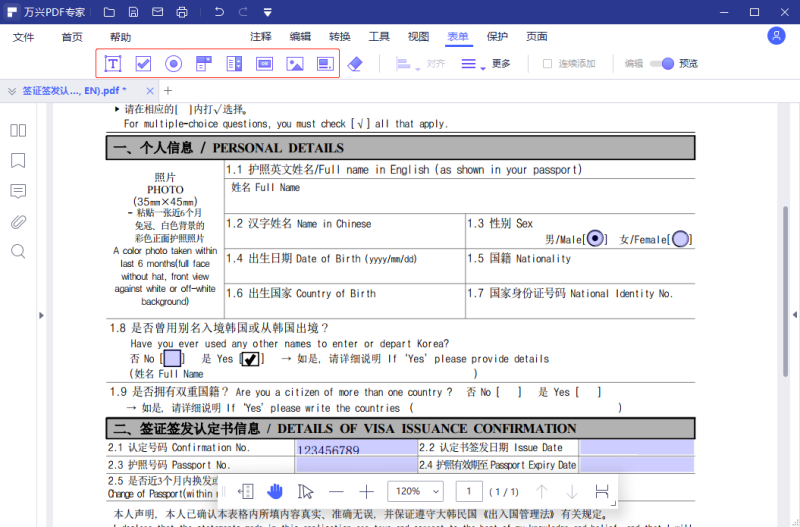Uncheck the 是 Yes box for question 1.8
This screenshot has height=527, width=800.
tap(250, 359)
